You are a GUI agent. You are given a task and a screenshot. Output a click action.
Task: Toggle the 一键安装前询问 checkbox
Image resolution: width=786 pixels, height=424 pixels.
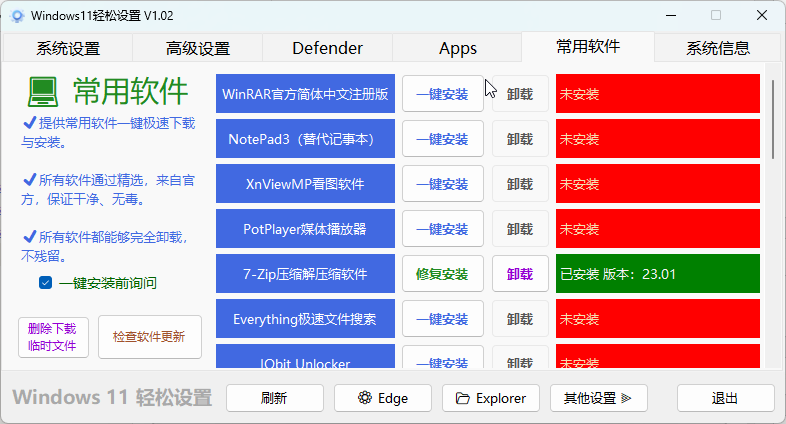(x=45, y=283)
